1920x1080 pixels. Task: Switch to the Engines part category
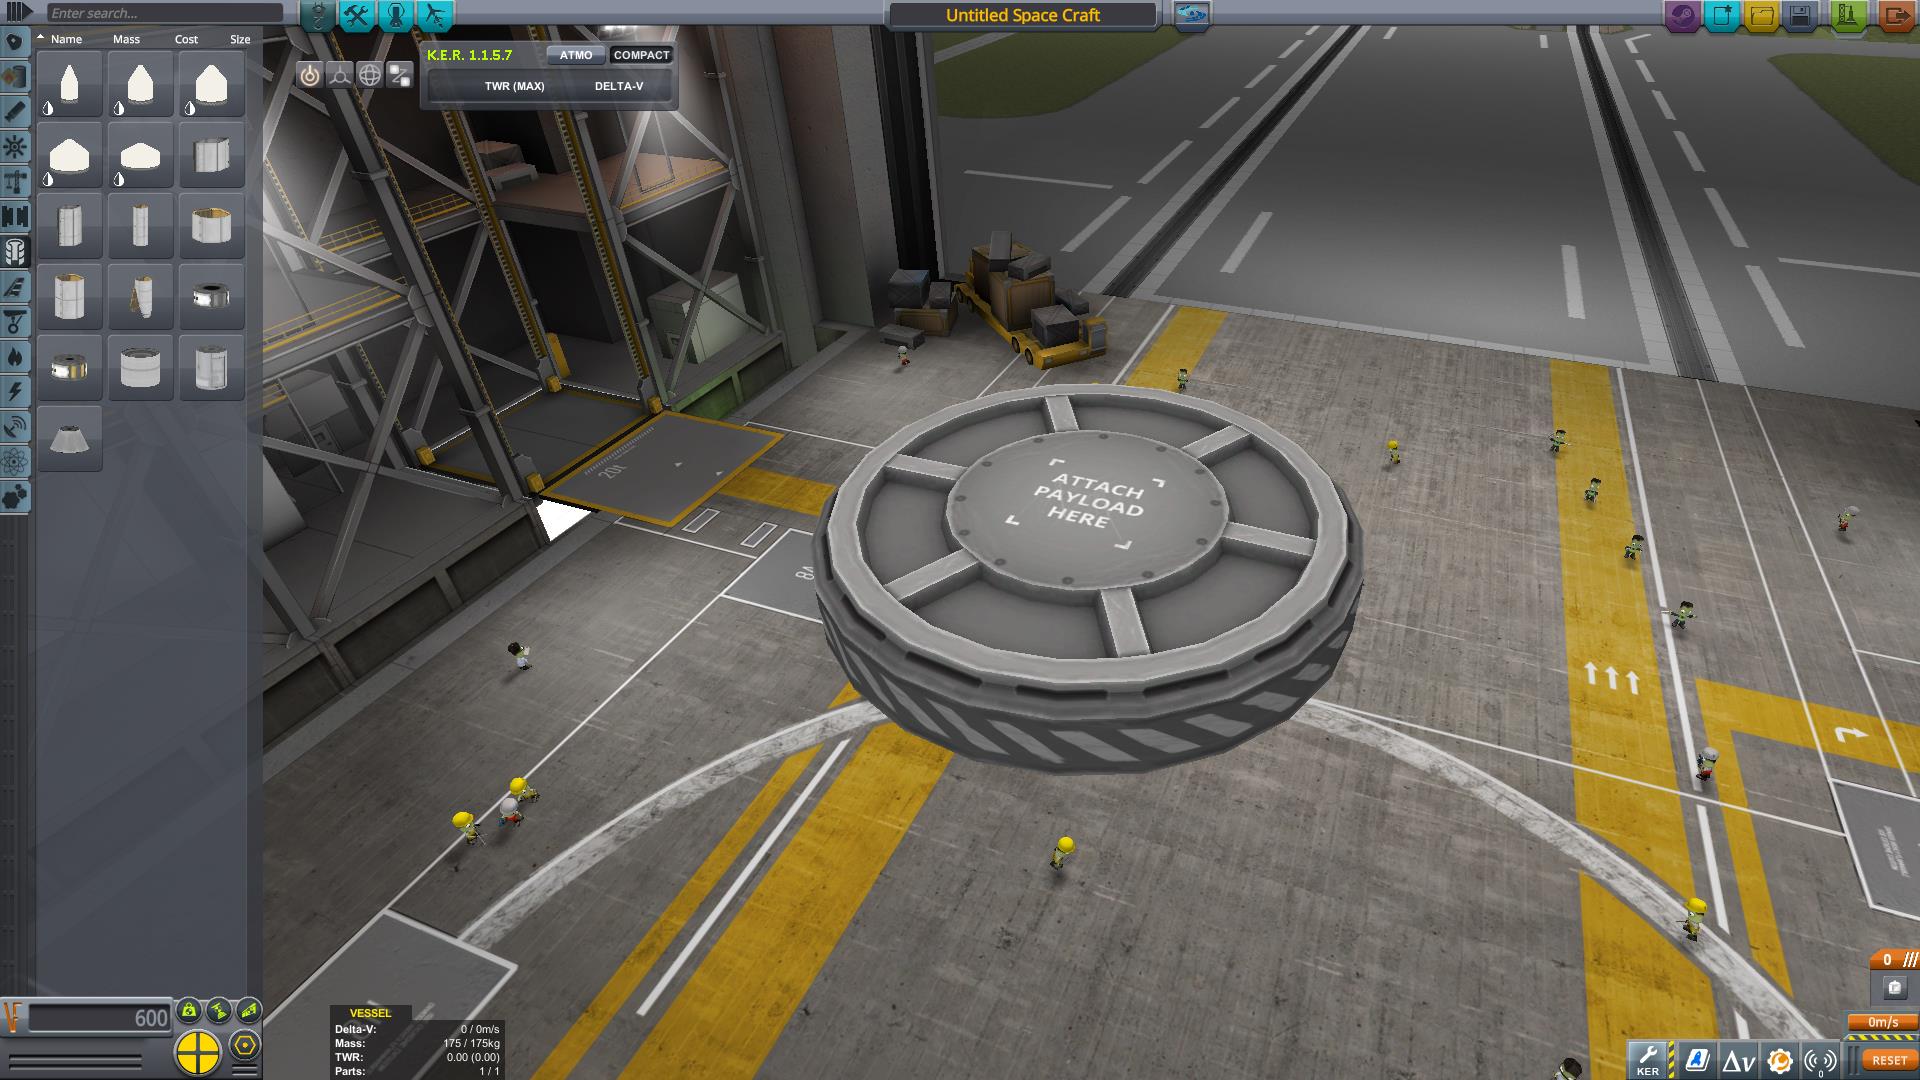[15, 112]
